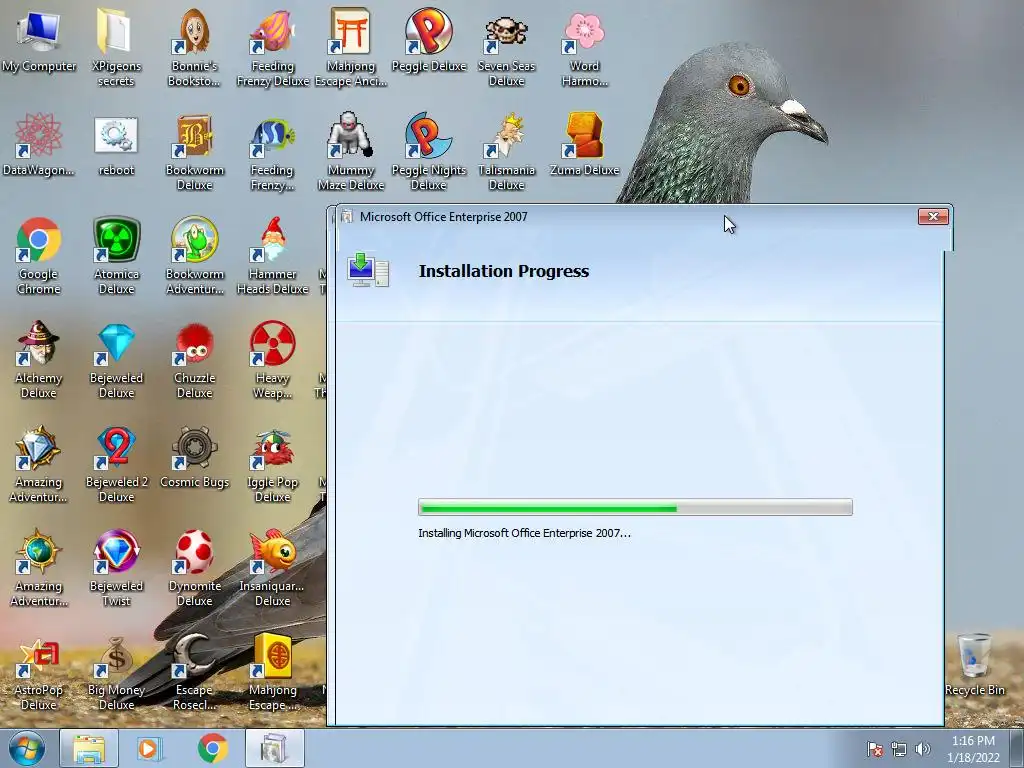Open Big Money Deluxe shortcut
Screen dimensions: 1024x768
[x=116, y=672]
